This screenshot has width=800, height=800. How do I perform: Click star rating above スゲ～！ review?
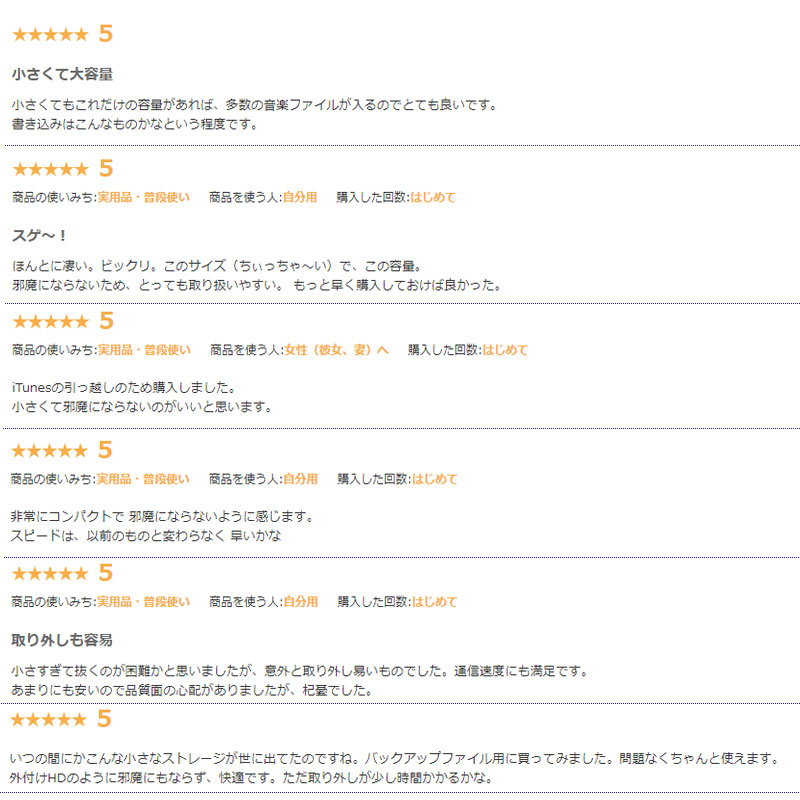(50, 169)
